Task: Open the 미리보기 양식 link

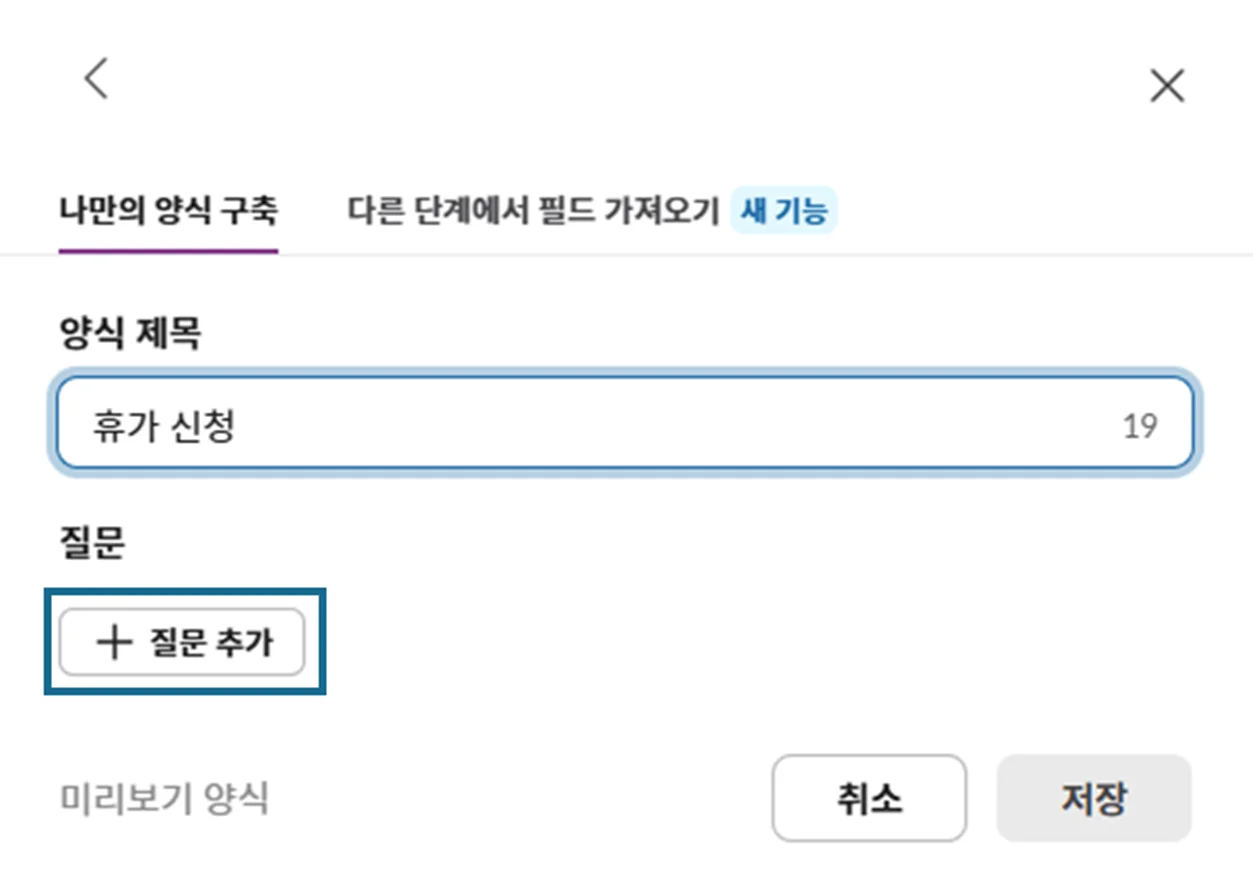Action: [x=165, y=799]
